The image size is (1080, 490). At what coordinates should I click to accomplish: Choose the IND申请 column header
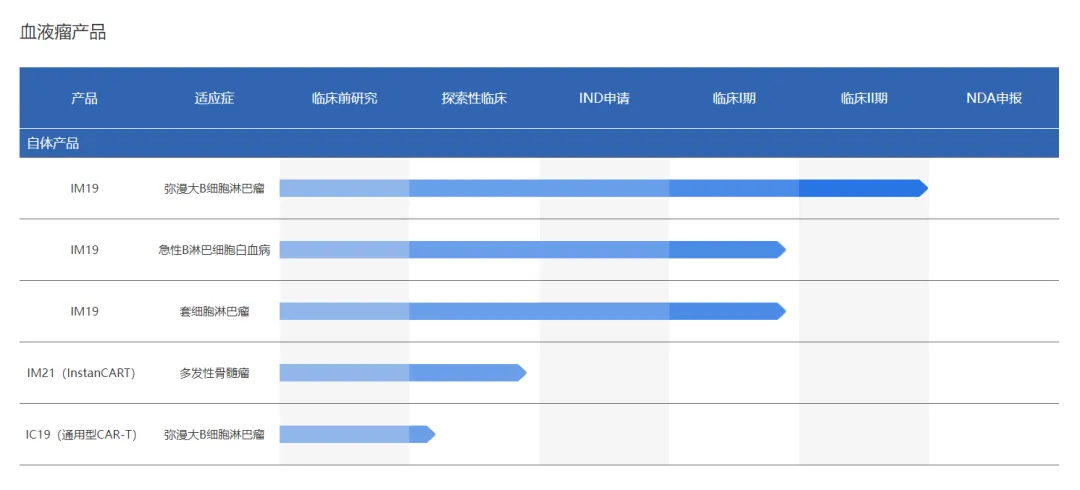pyautogui.click(x=604, y=98)
